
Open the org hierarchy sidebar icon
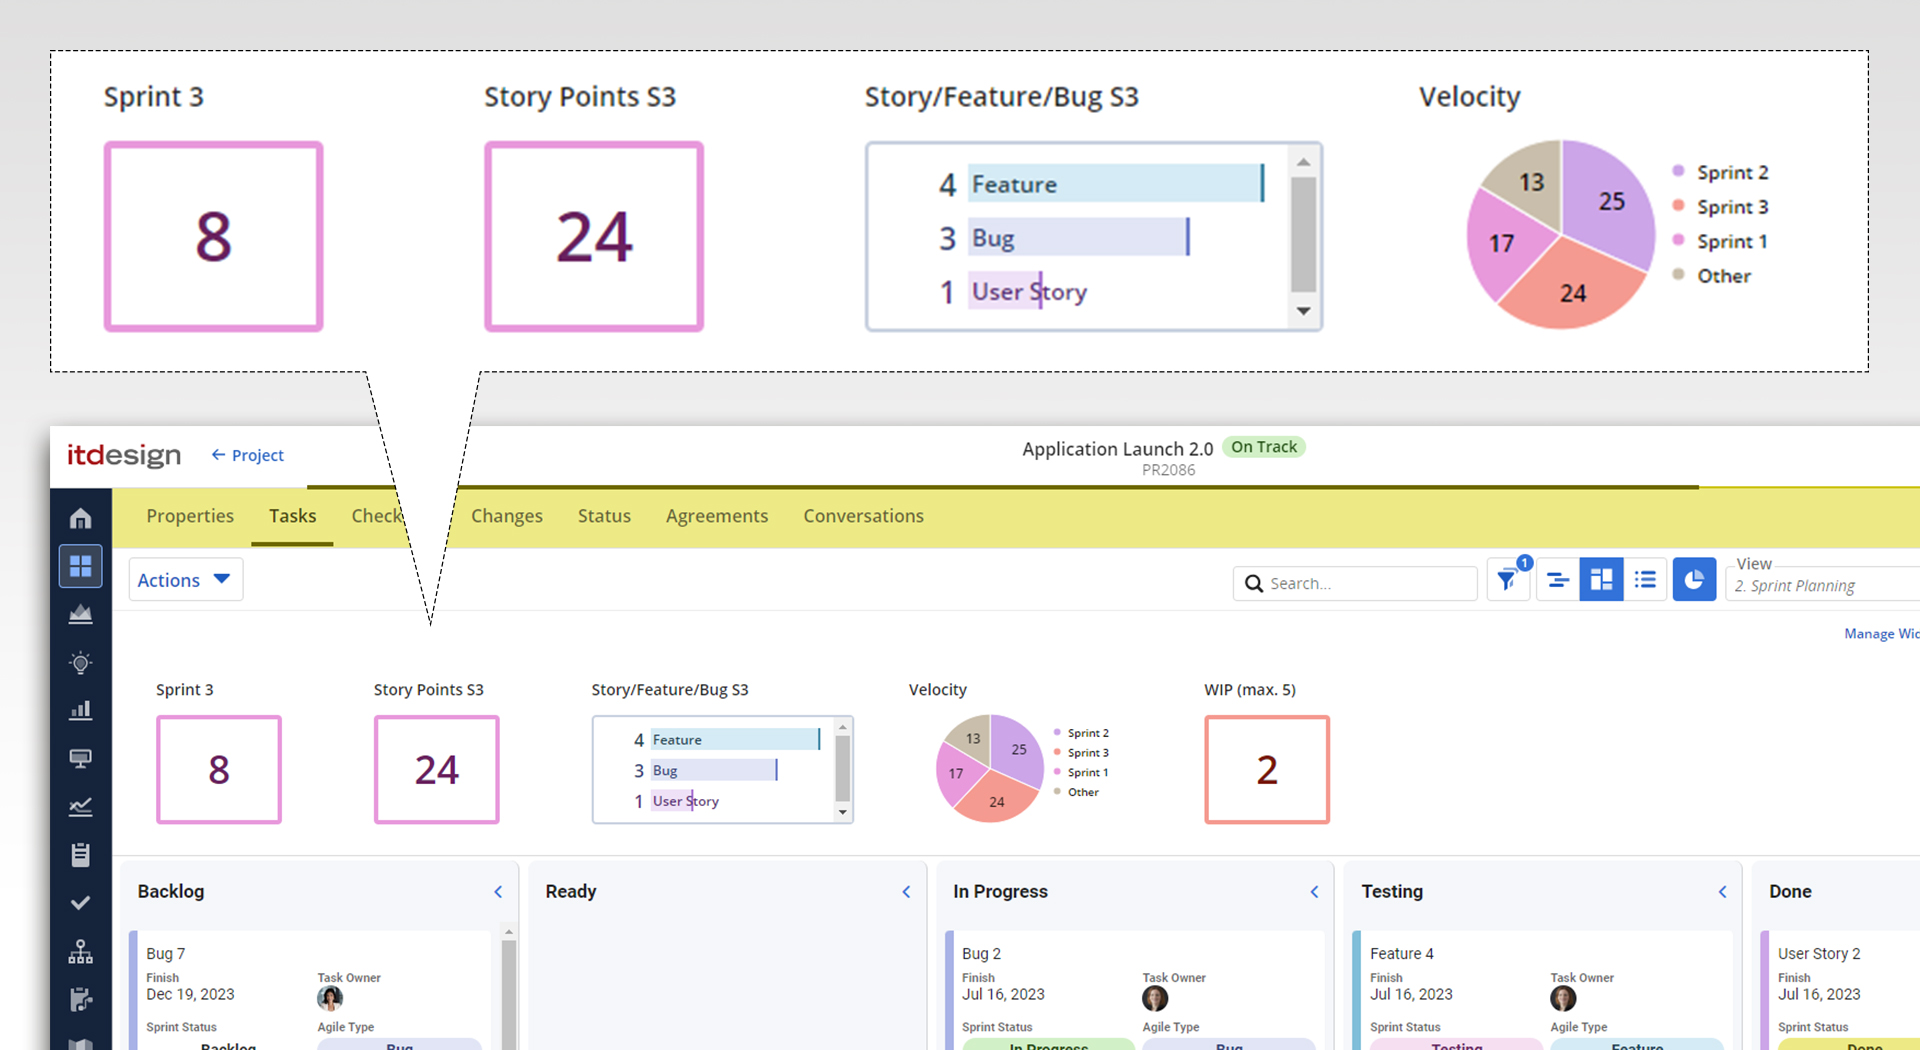click(x=81, y=951)
